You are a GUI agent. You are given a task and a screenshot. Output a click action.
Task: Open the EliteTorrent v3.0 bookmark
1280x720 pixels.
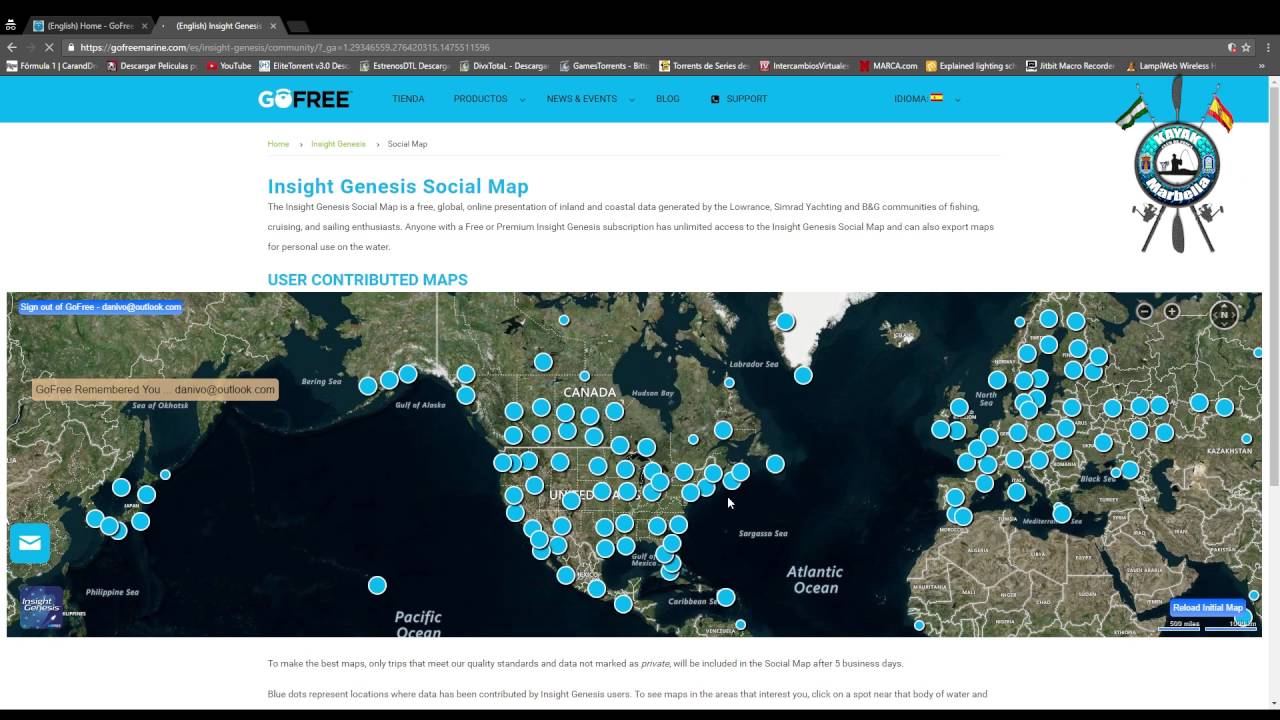pyautogui.click(x=304, y=66)
